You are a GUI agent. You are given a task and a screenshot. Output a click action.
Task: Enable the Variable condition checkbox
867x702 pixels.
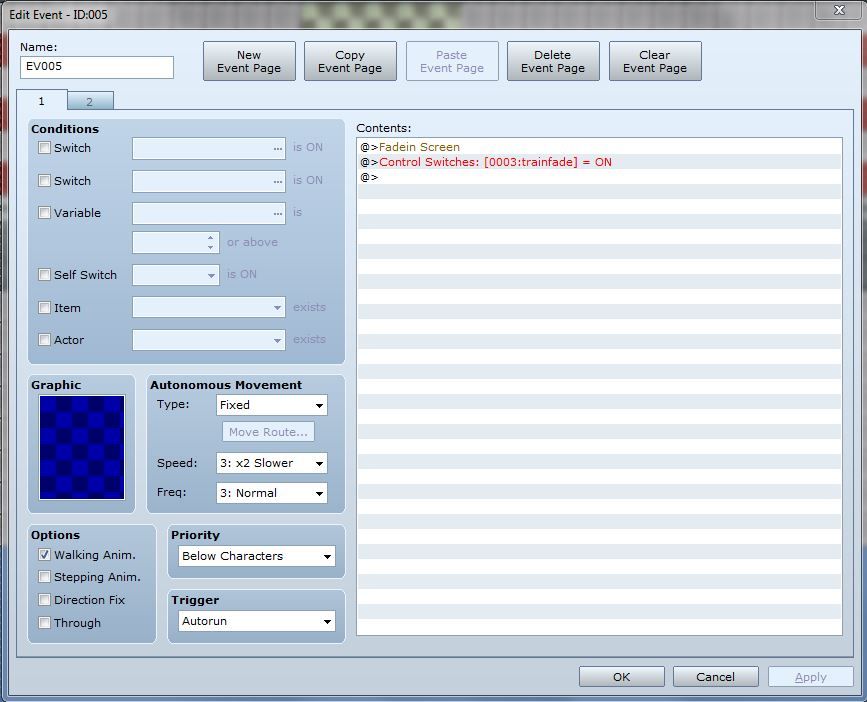tap(44, 213)
